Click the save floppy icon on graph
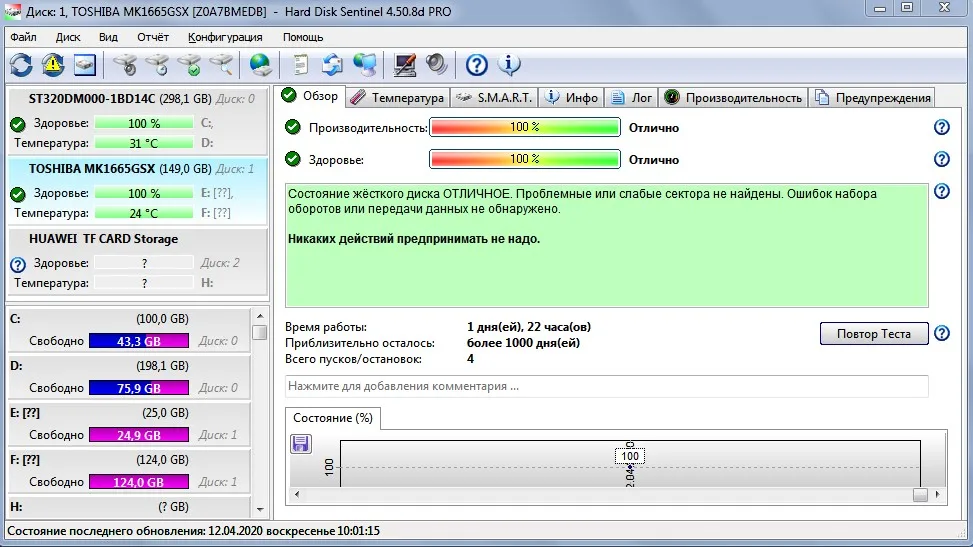Screen dimensions: 973x547 (301, 444)
